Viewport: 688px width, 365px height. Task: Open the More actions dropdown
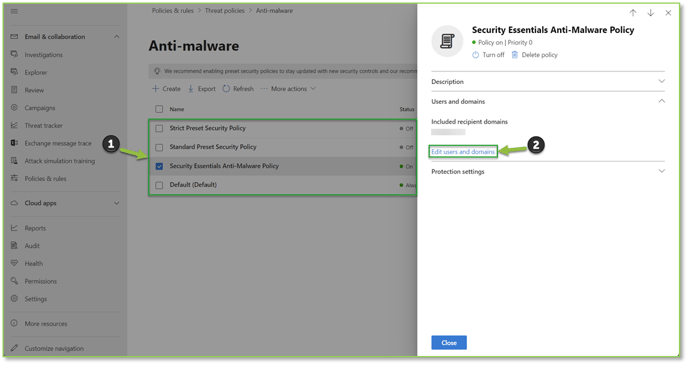click(288, 89)
